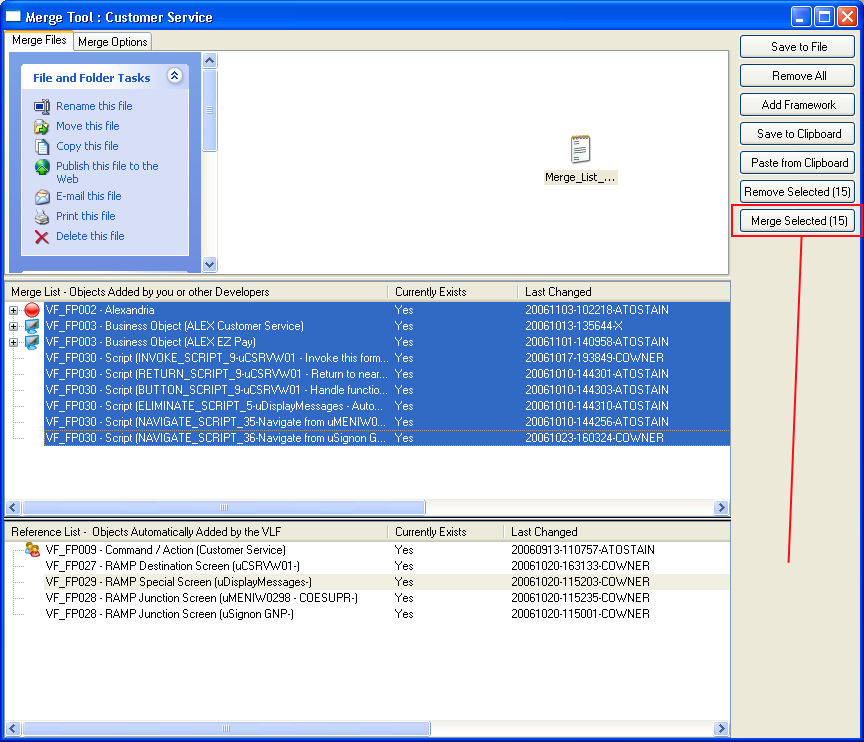Click the Publish to Web globe icon
The height and width of the screenshot is (742, 864).
coord(42,167)
